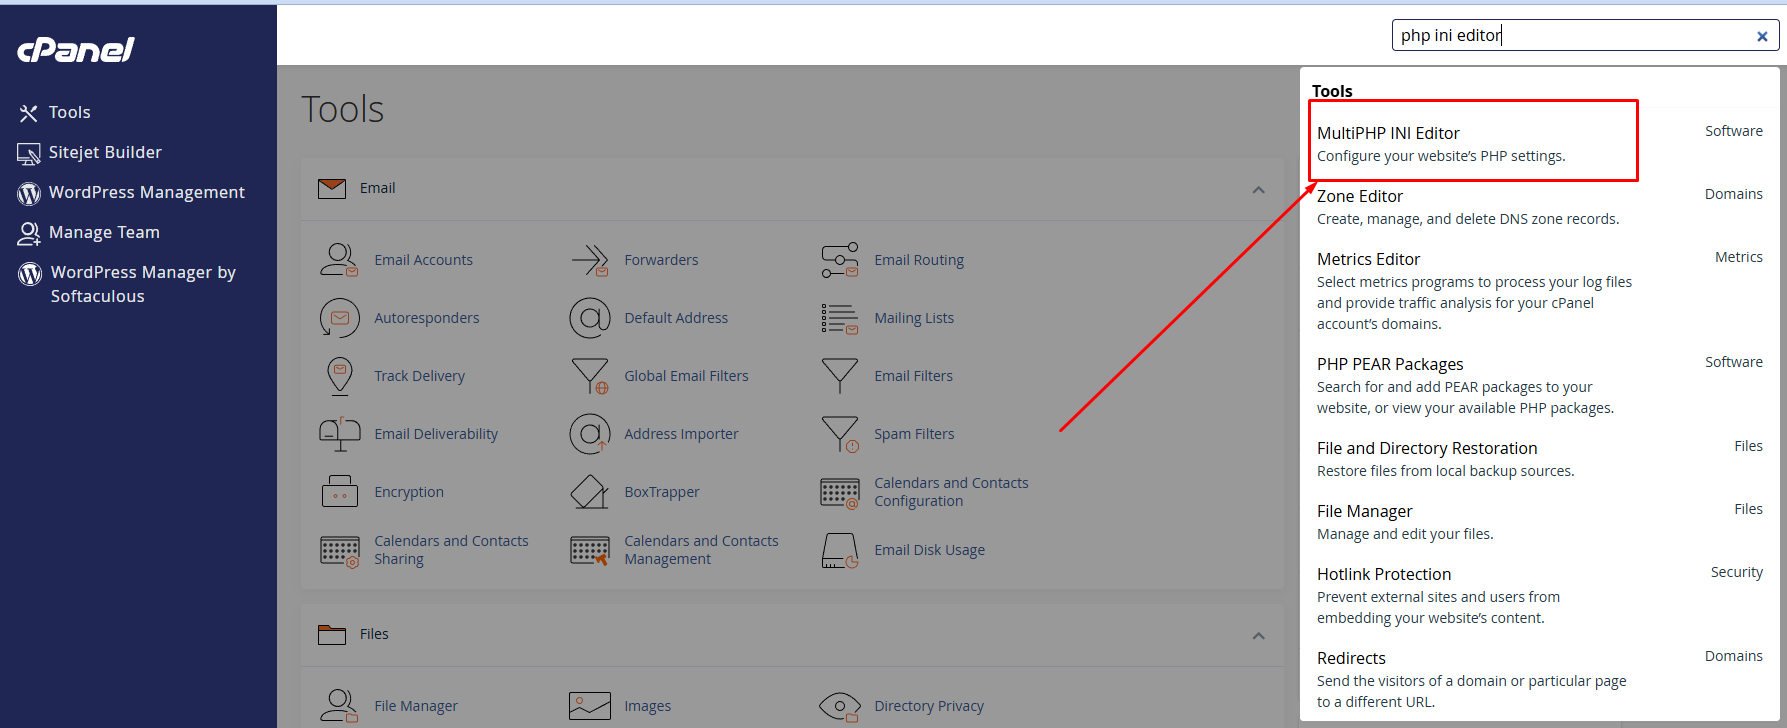
Task: Open the Email Deliverability icon
Action: coord(339,434)
